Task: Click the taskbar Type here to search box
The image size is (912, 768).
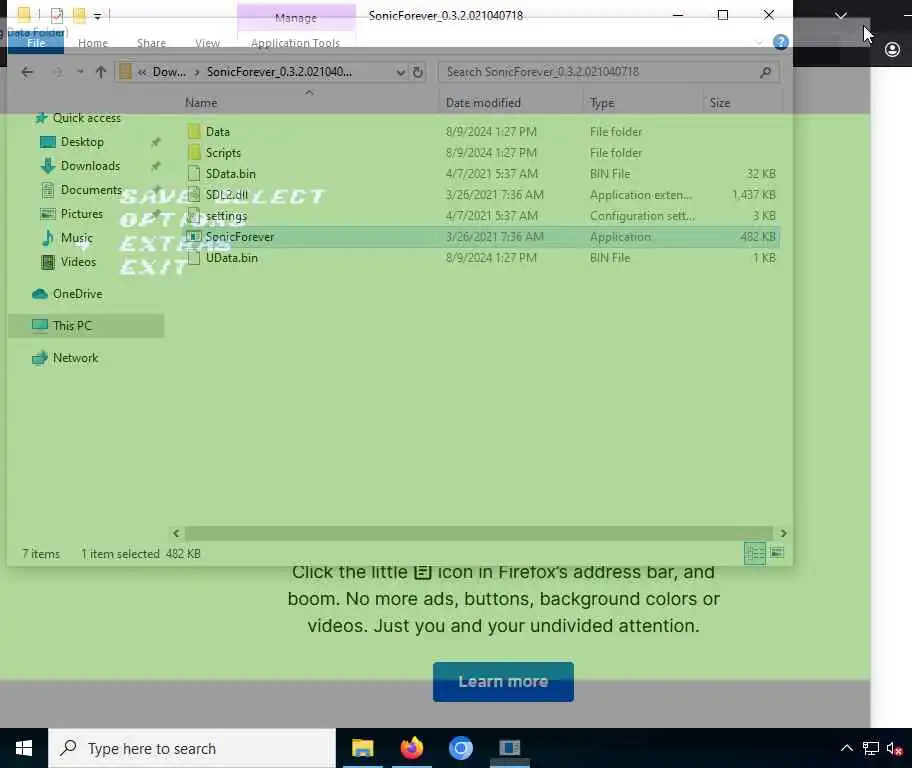Action: coord(192,748)
